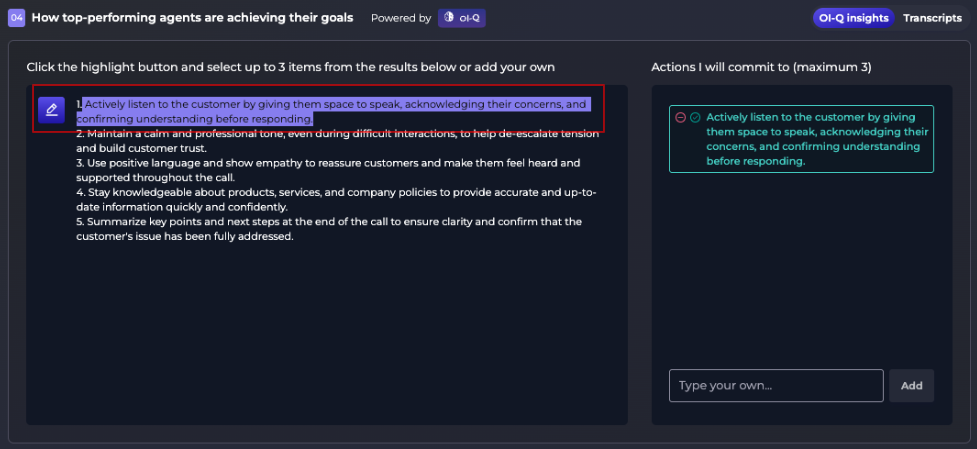Viewport: 977px width, 449px height.
Task: Click the purple 04 step badge
Action: tap(17, 18)
